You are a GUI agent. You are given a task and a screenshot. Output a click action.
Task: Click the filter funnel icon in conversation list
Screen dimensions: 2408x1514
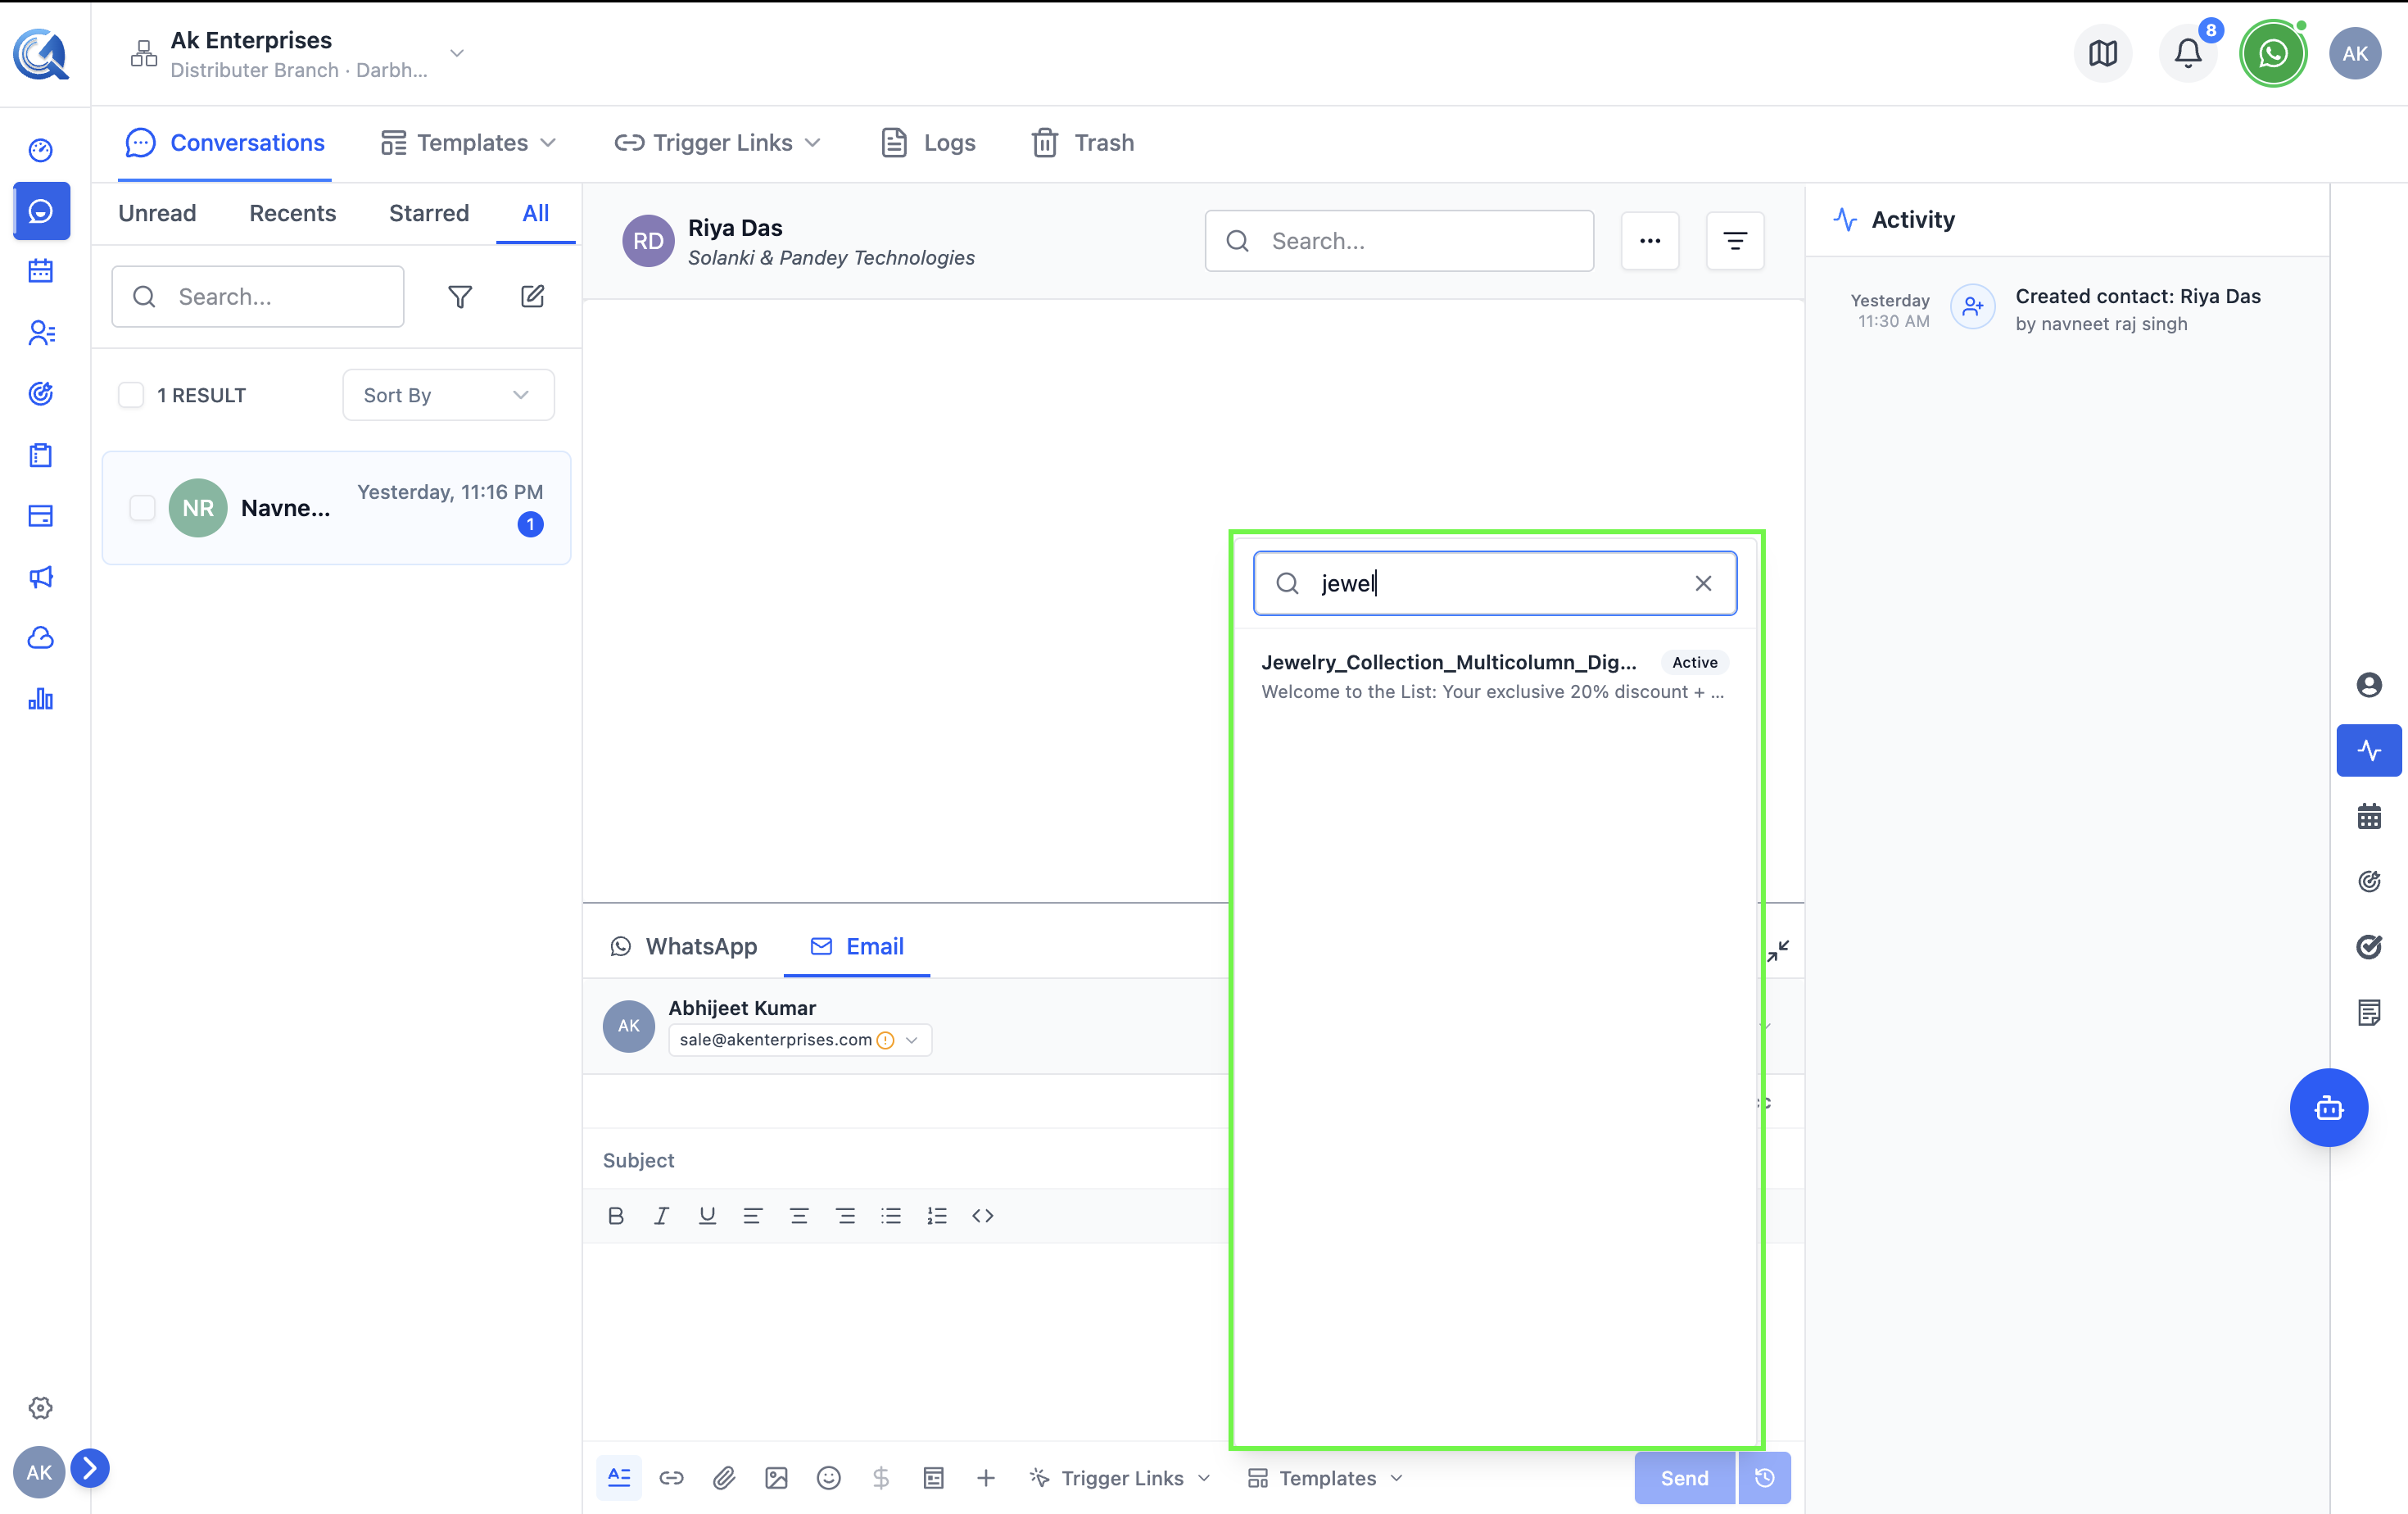coord(460,296)
